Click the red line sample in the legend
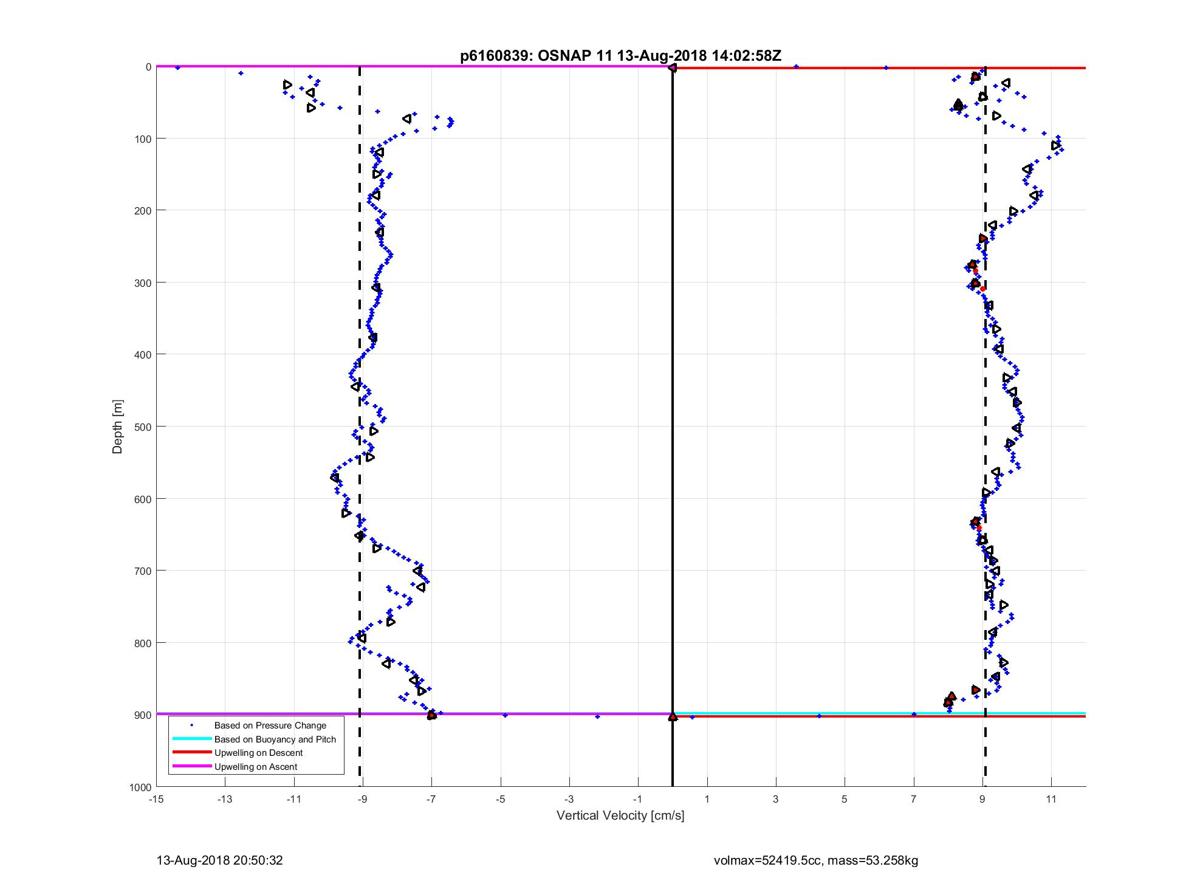1200x885 pixels. coord(191,752)
